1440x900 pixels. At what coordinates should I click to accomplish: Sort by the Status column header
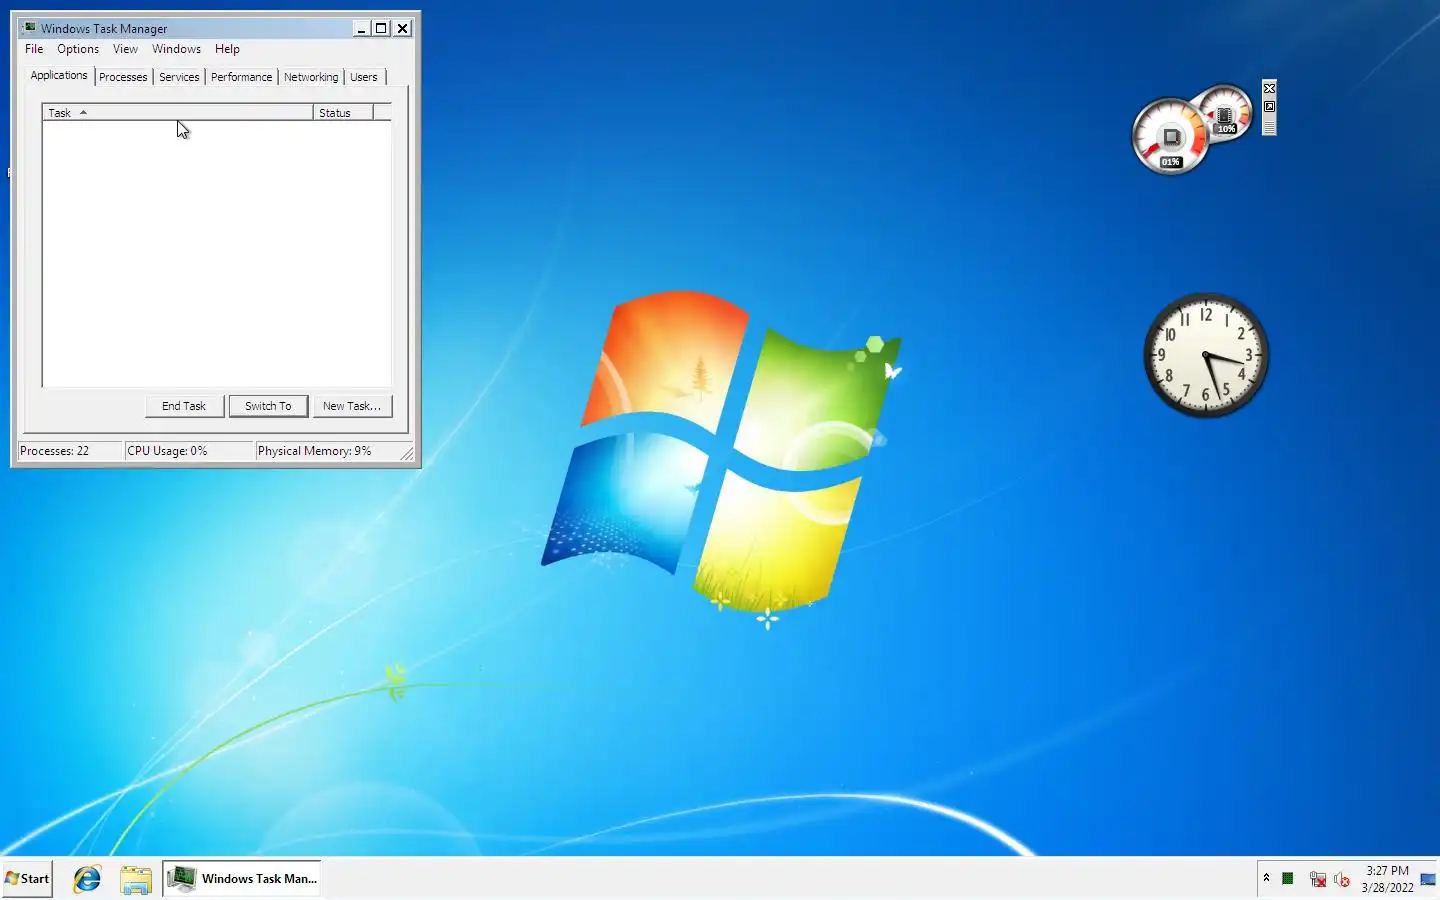click(343, 113)
